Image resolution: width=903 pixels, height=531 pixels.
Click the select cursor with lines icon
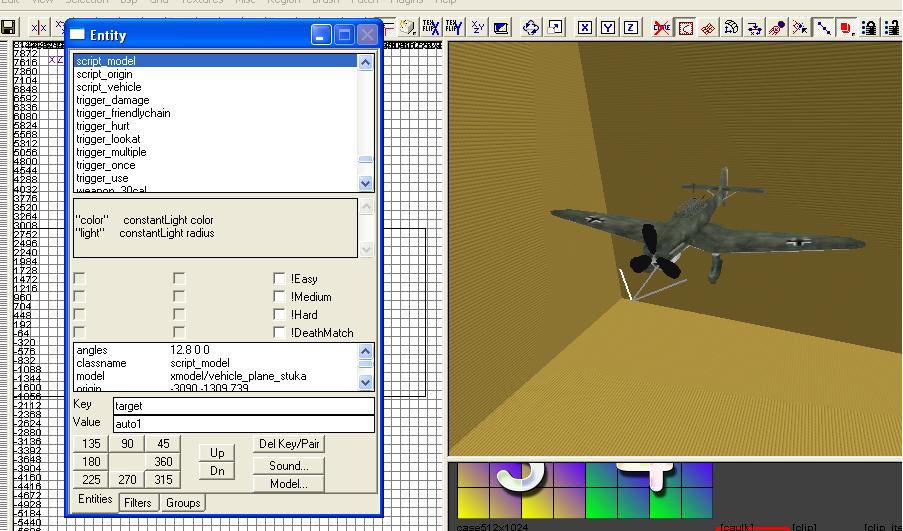[x=800, y=27]
